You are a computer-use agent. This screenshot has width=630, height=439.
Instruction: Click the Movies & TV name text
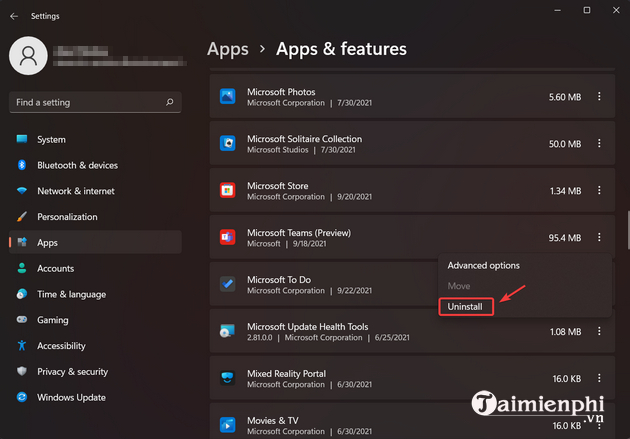coord(273,421)
